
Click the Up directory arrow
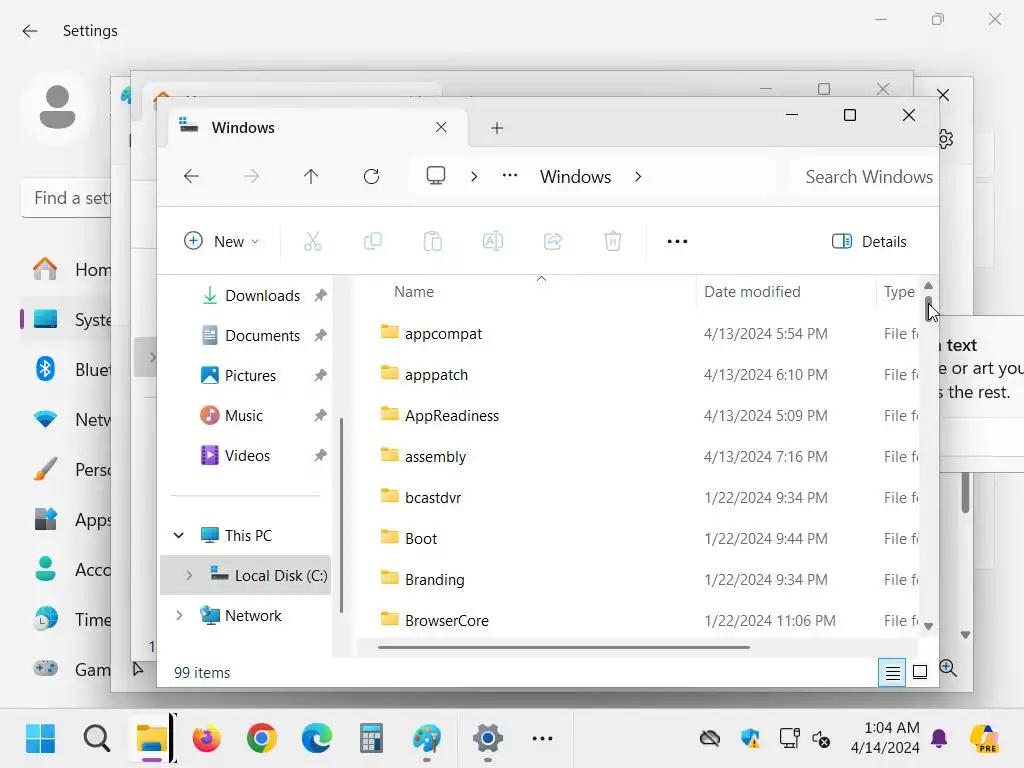[311, 176]
